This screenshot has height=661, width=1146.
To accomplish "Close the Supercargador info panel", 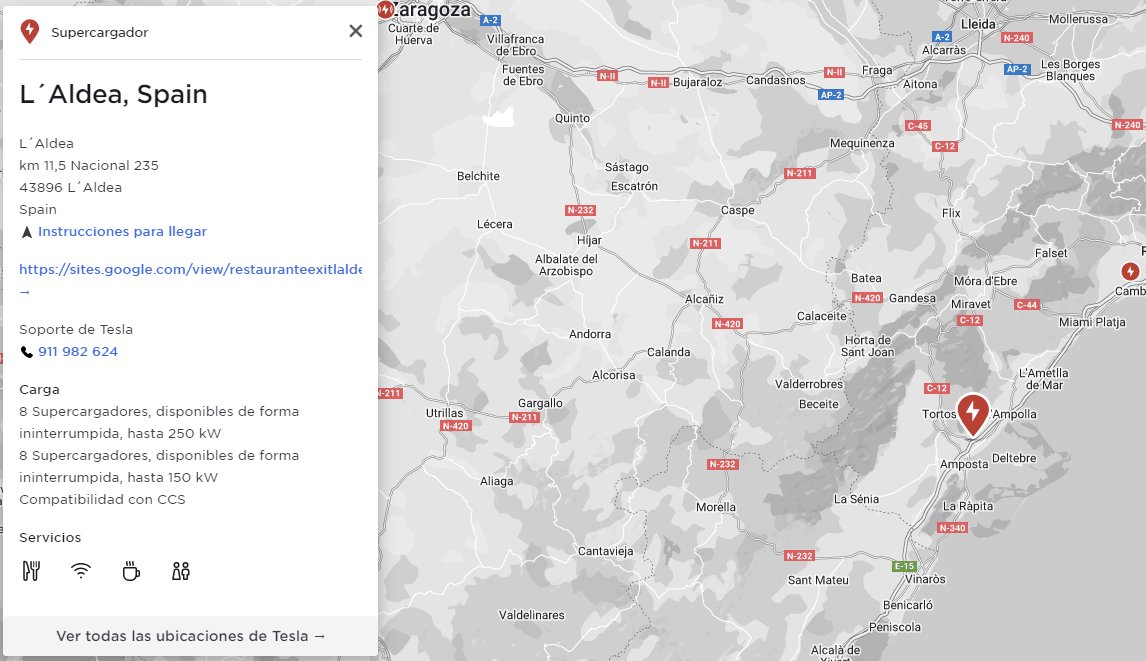I will tap(355, 31).
